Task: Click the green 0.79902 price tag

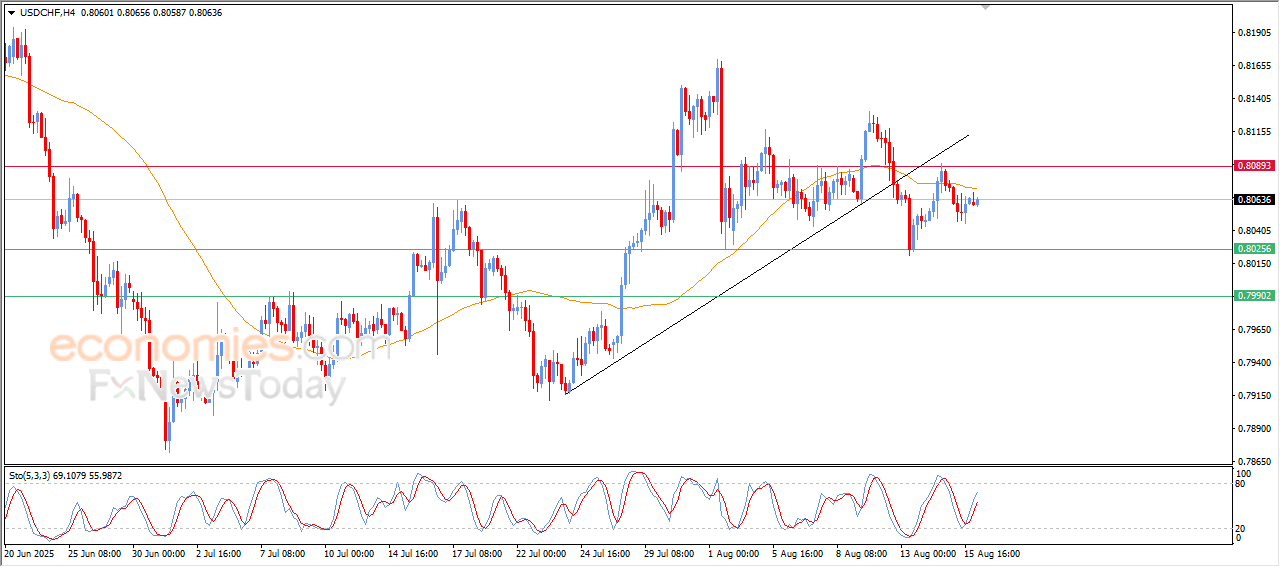Action: pos(1253,296)
